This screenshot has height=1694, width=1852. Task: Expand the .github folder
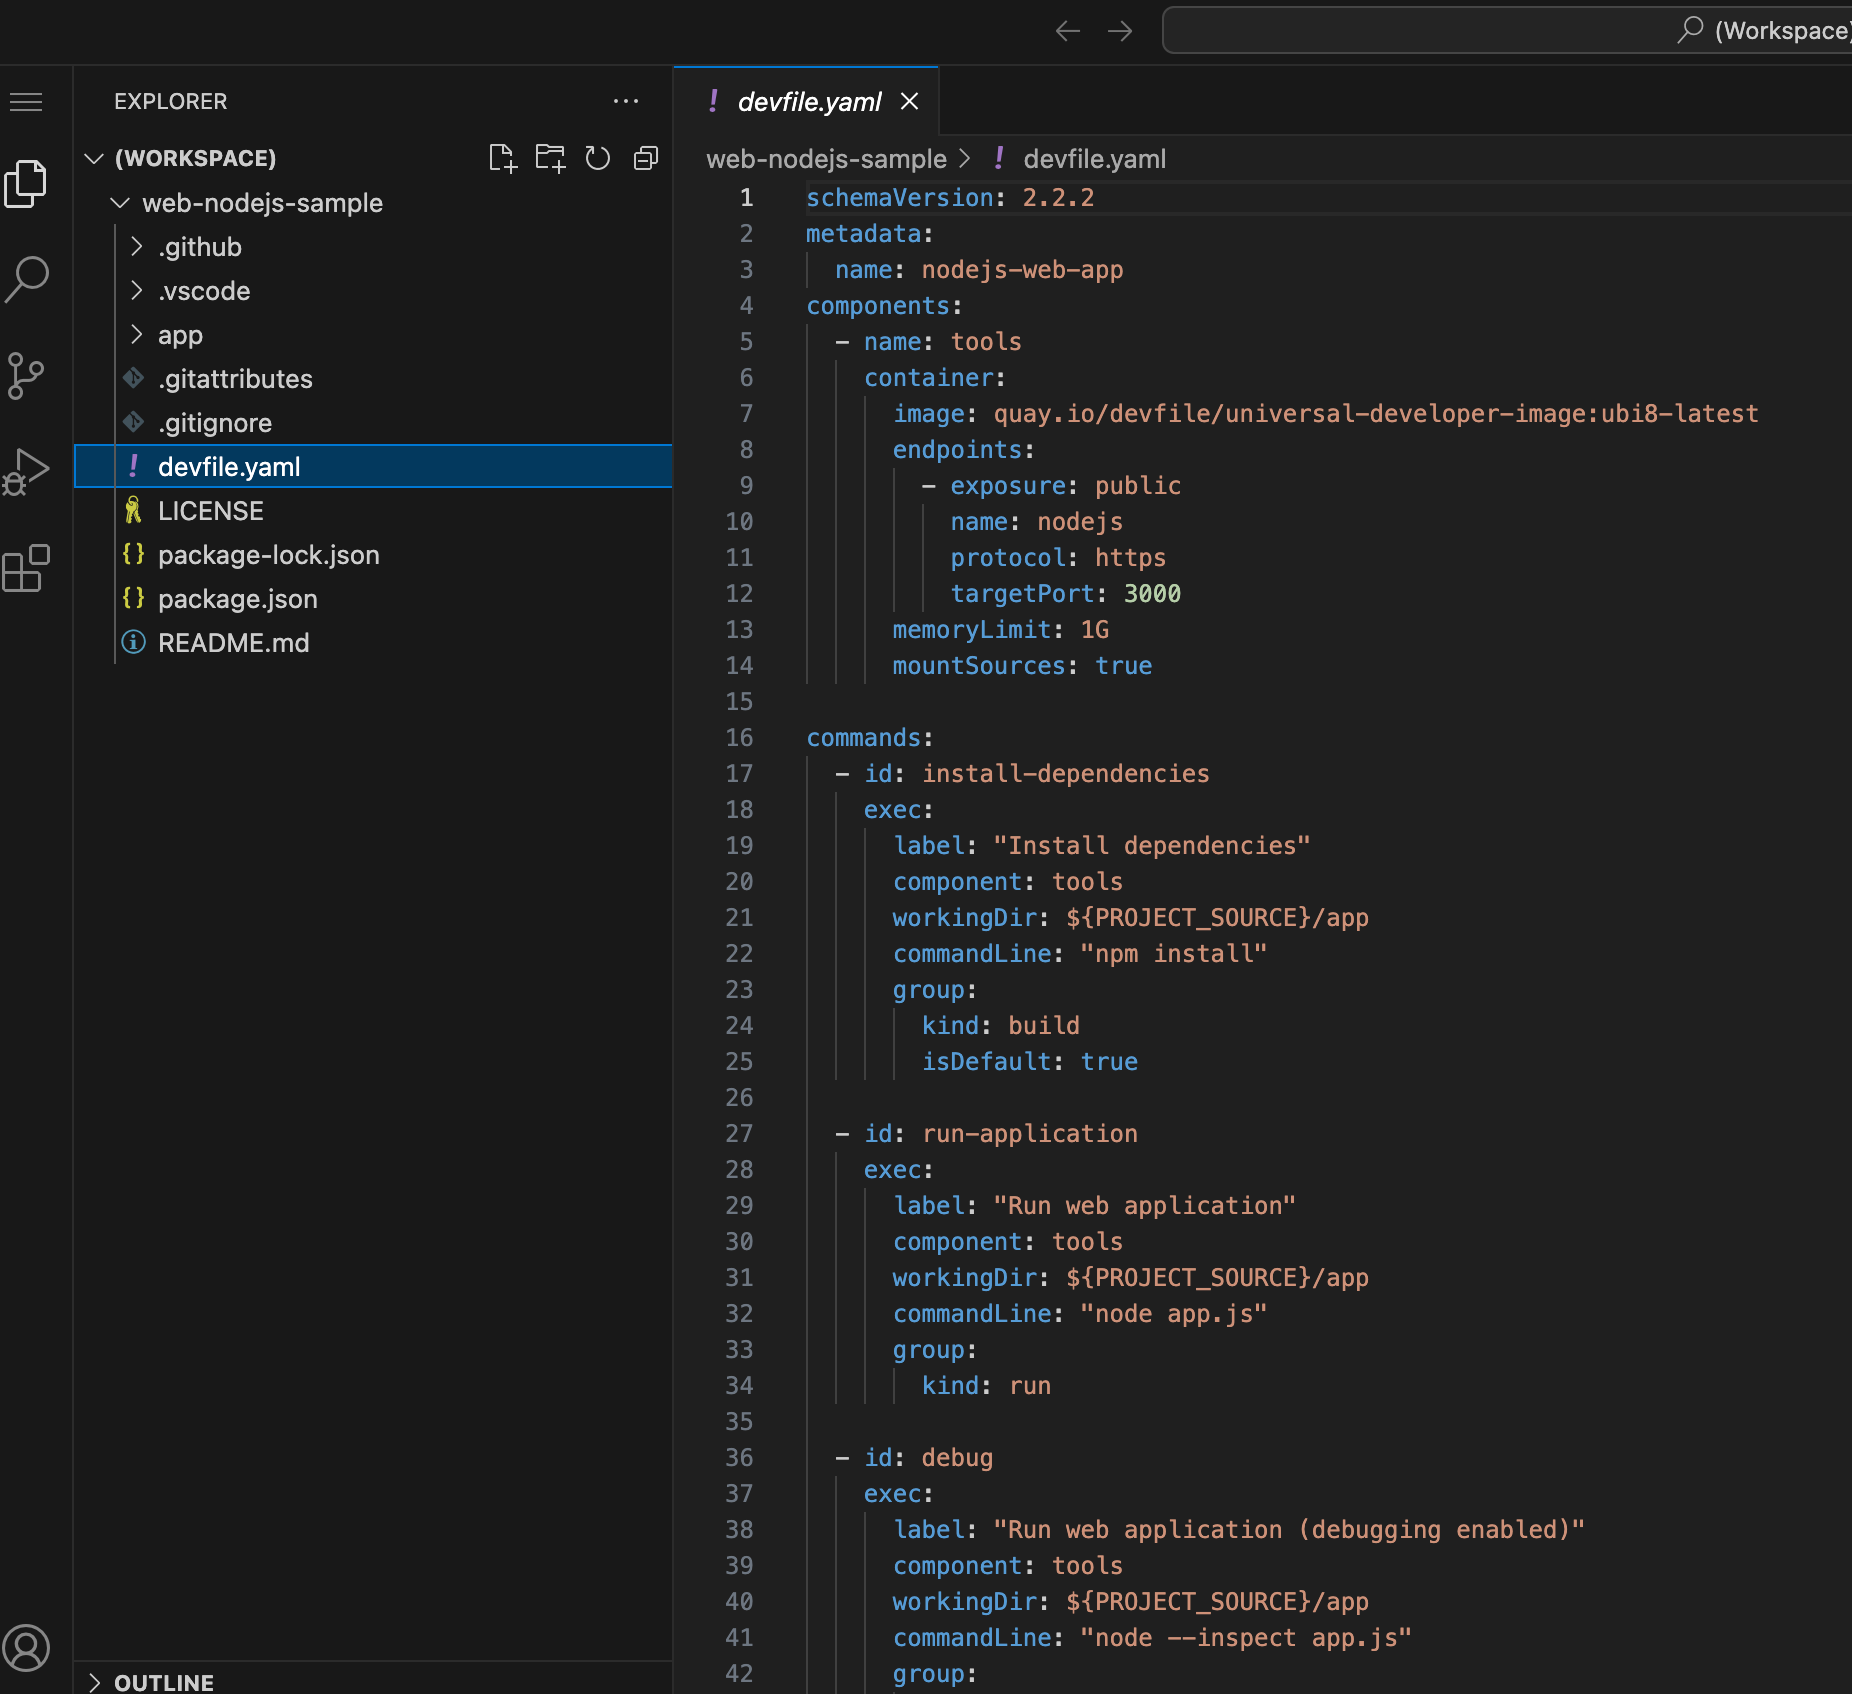[x=200, y=247]
